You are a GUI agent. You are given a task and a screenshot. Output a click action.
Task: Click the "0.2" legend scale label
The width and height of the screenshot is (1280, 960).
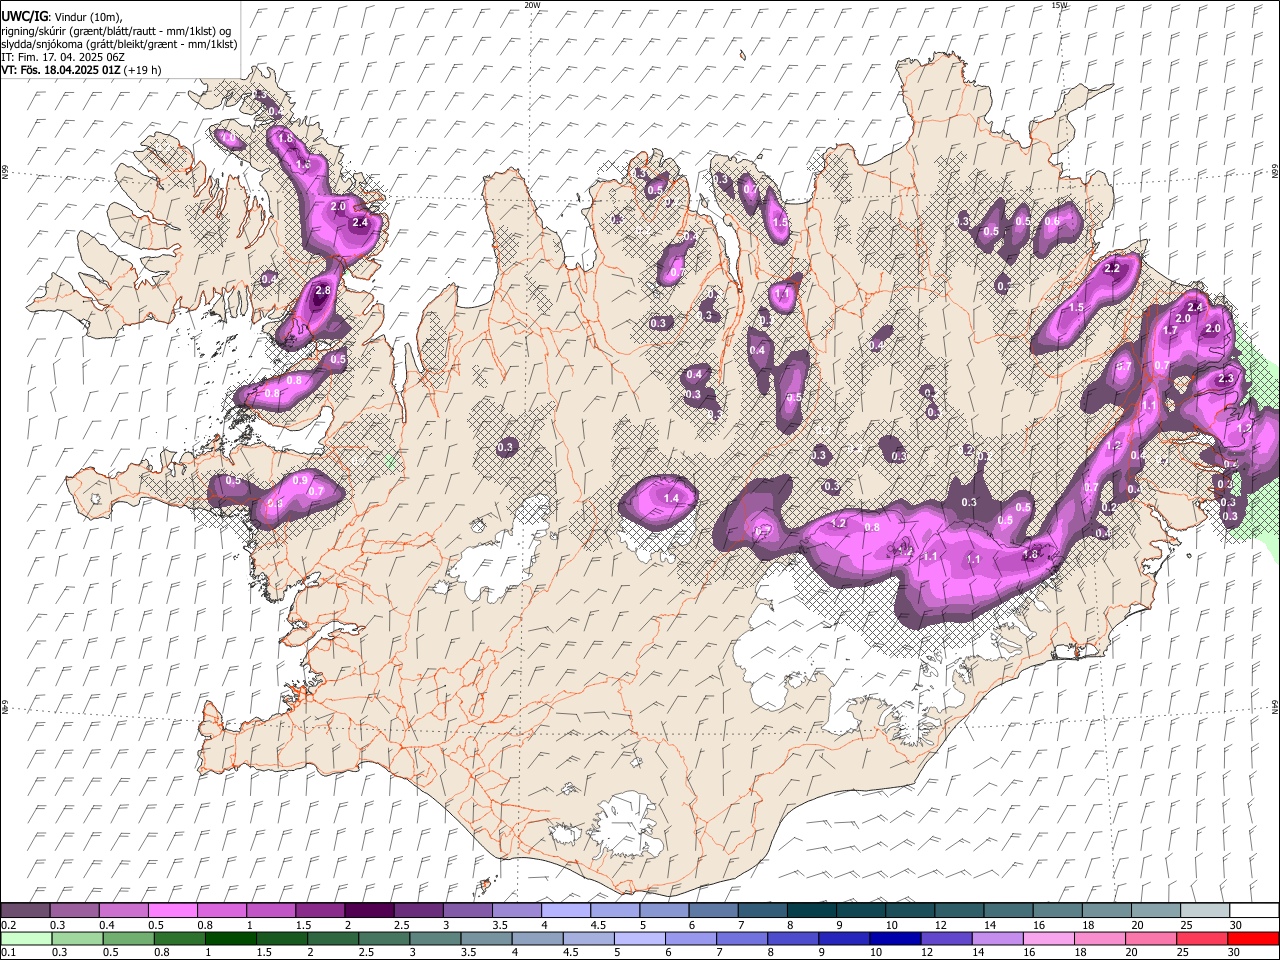8,925
